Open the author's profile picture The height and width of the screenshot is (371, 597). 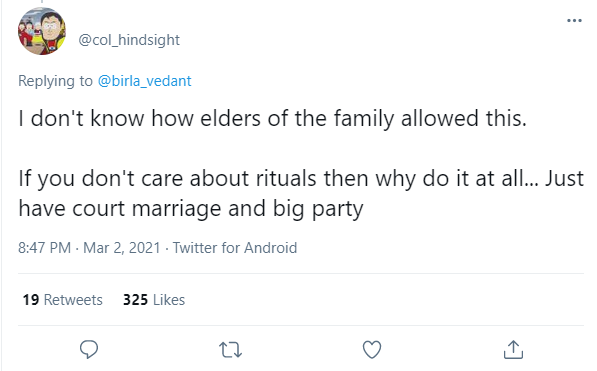tap(42, 31)
